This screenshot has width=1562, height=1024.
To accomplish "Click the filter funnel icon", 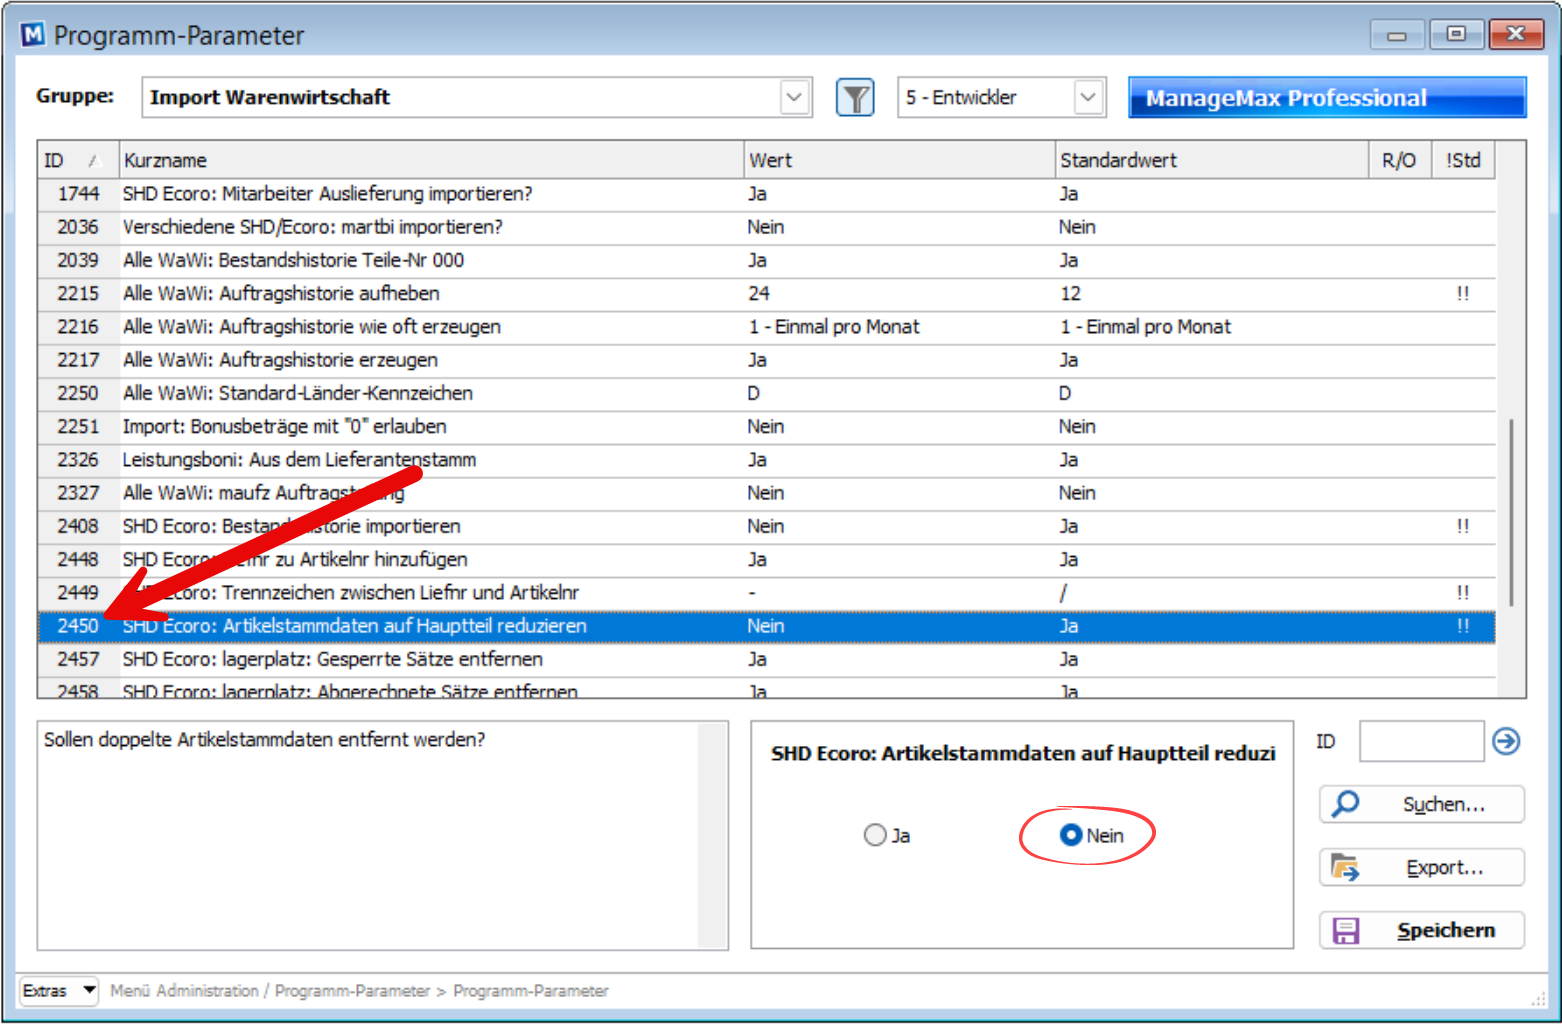I will [855, 98].
